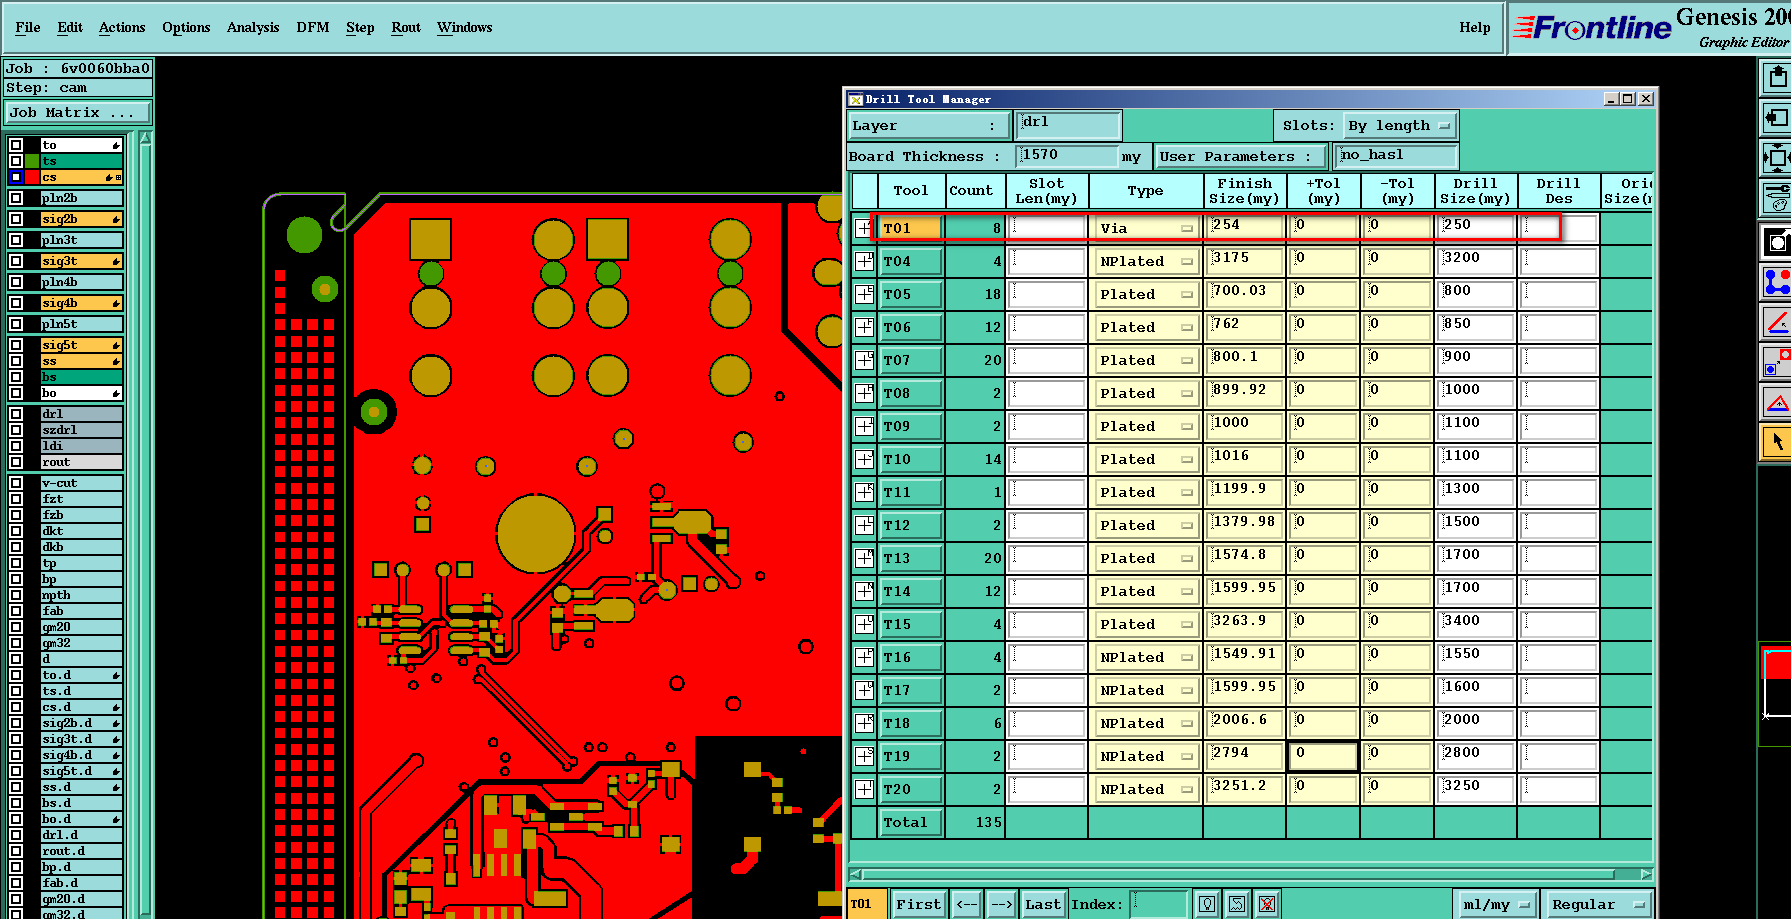Click the plus icon for tool T19
This screenshot has height=919, width=1791.
pos(864,756)
